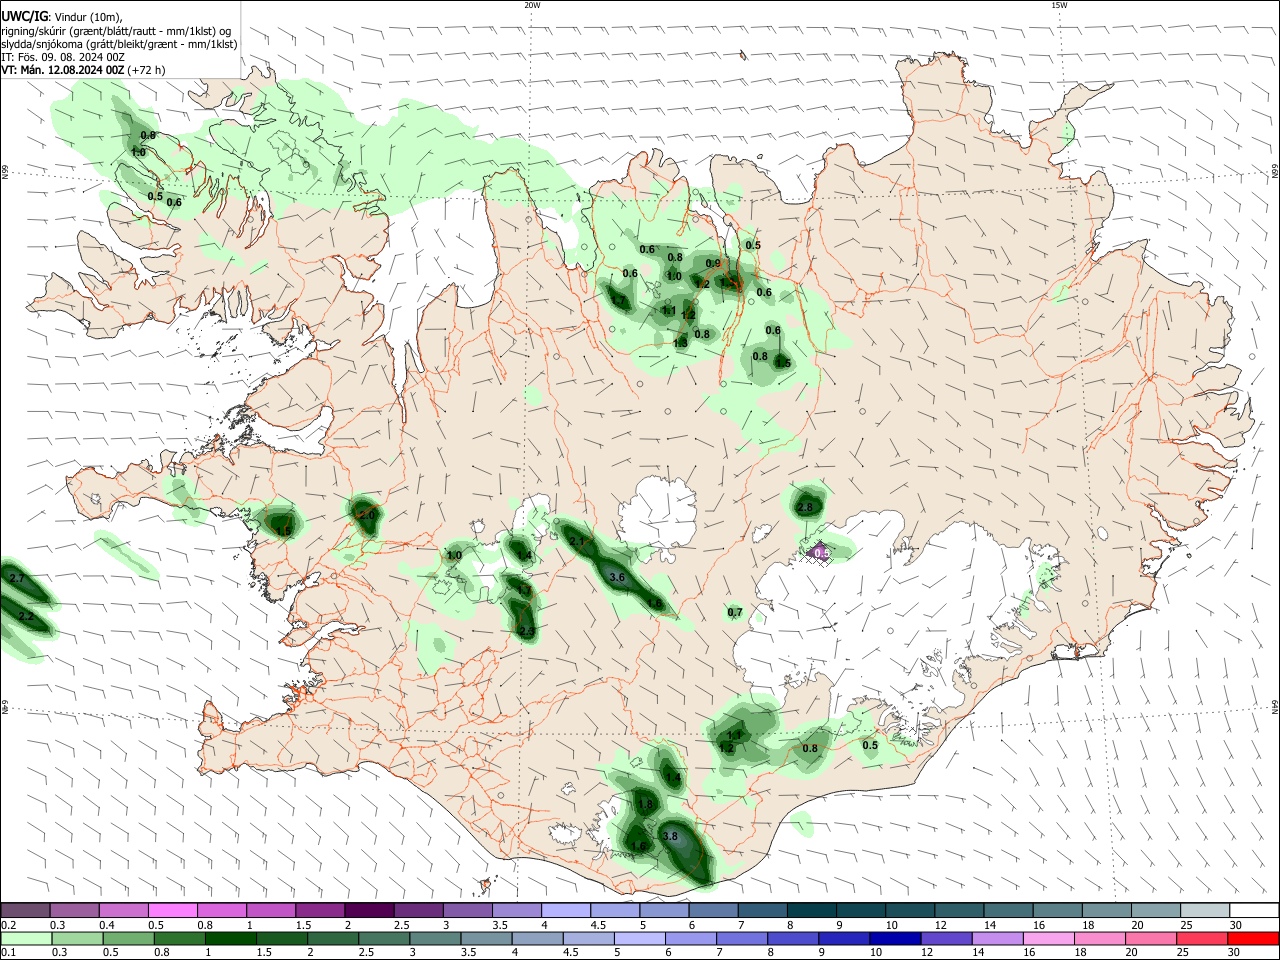Viewport: 1280px width, 960px height.
Task: Click the 0.2 label in the upper legend row
Action: 8,925
